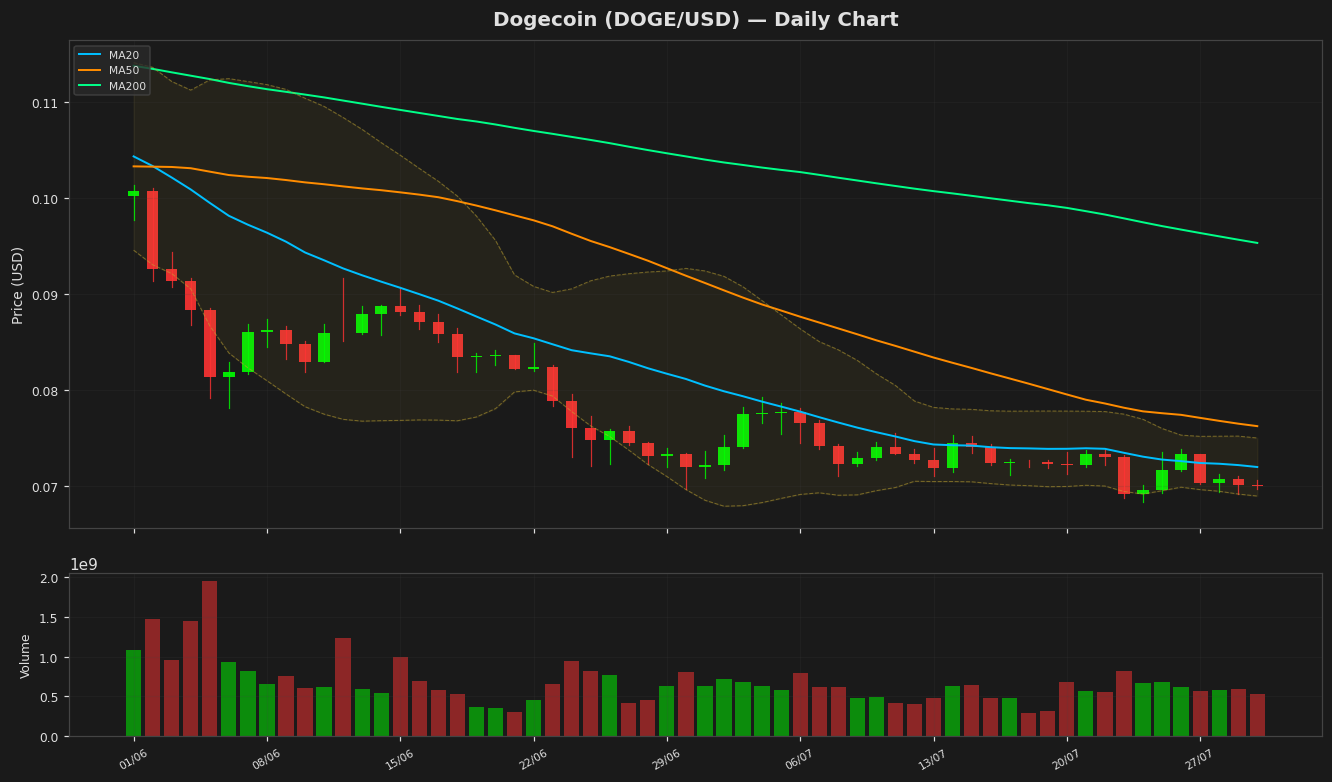
Task: Click the chart title Dogecoin (DOGE/USD) — Daily Chart
Action: click(695, 20)
